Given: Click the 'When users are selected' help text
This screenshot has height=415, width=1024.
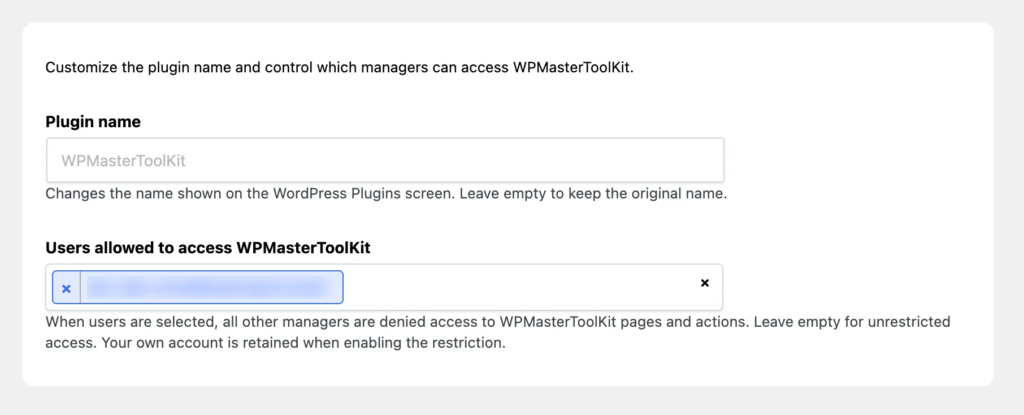Looking at the screenshot, I should [x=498, y=332].
